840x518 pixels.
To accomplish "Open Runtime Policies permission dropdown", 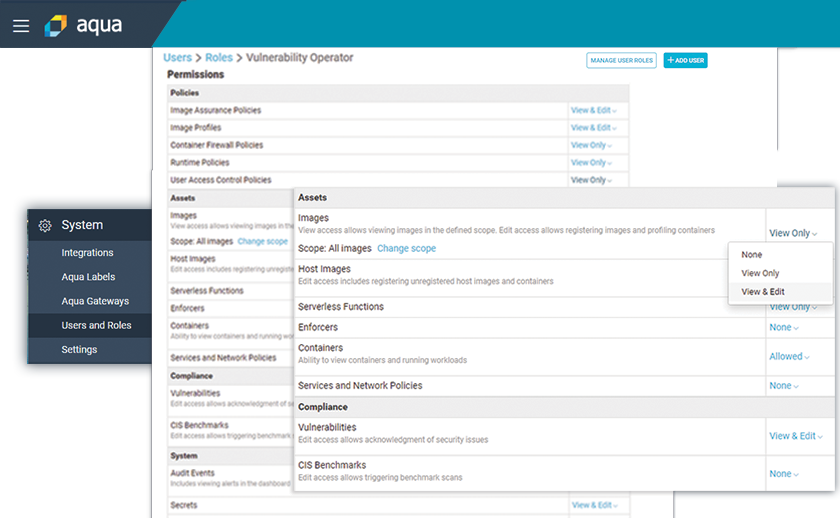I will (x=591, y=162).
